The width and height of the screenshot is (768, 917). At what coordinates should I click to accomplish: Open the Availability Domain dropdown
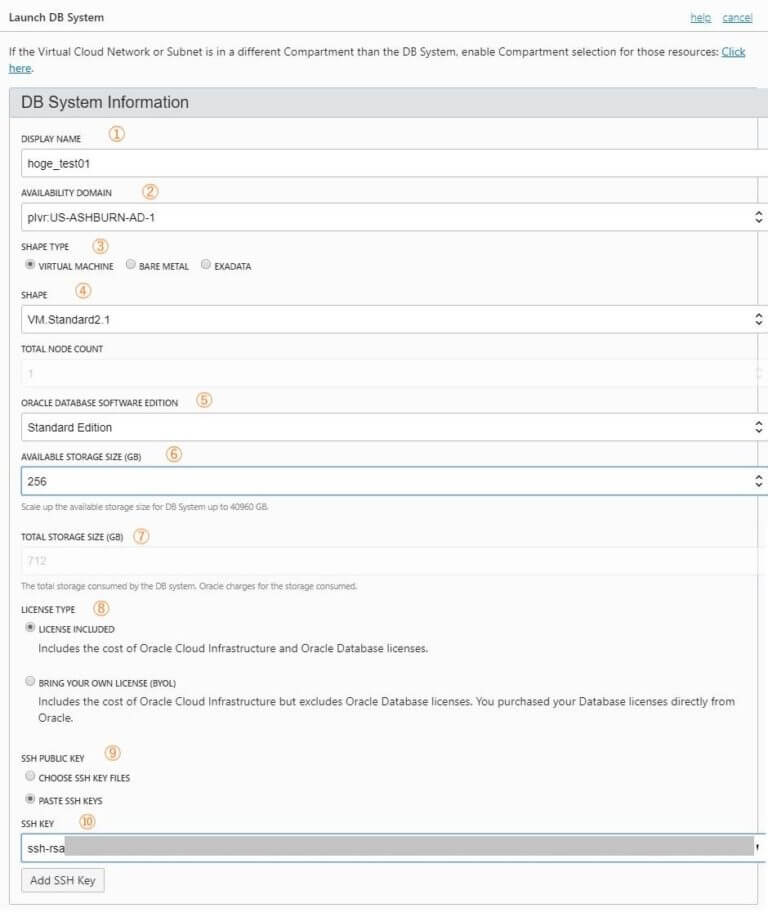click(390, 217)
